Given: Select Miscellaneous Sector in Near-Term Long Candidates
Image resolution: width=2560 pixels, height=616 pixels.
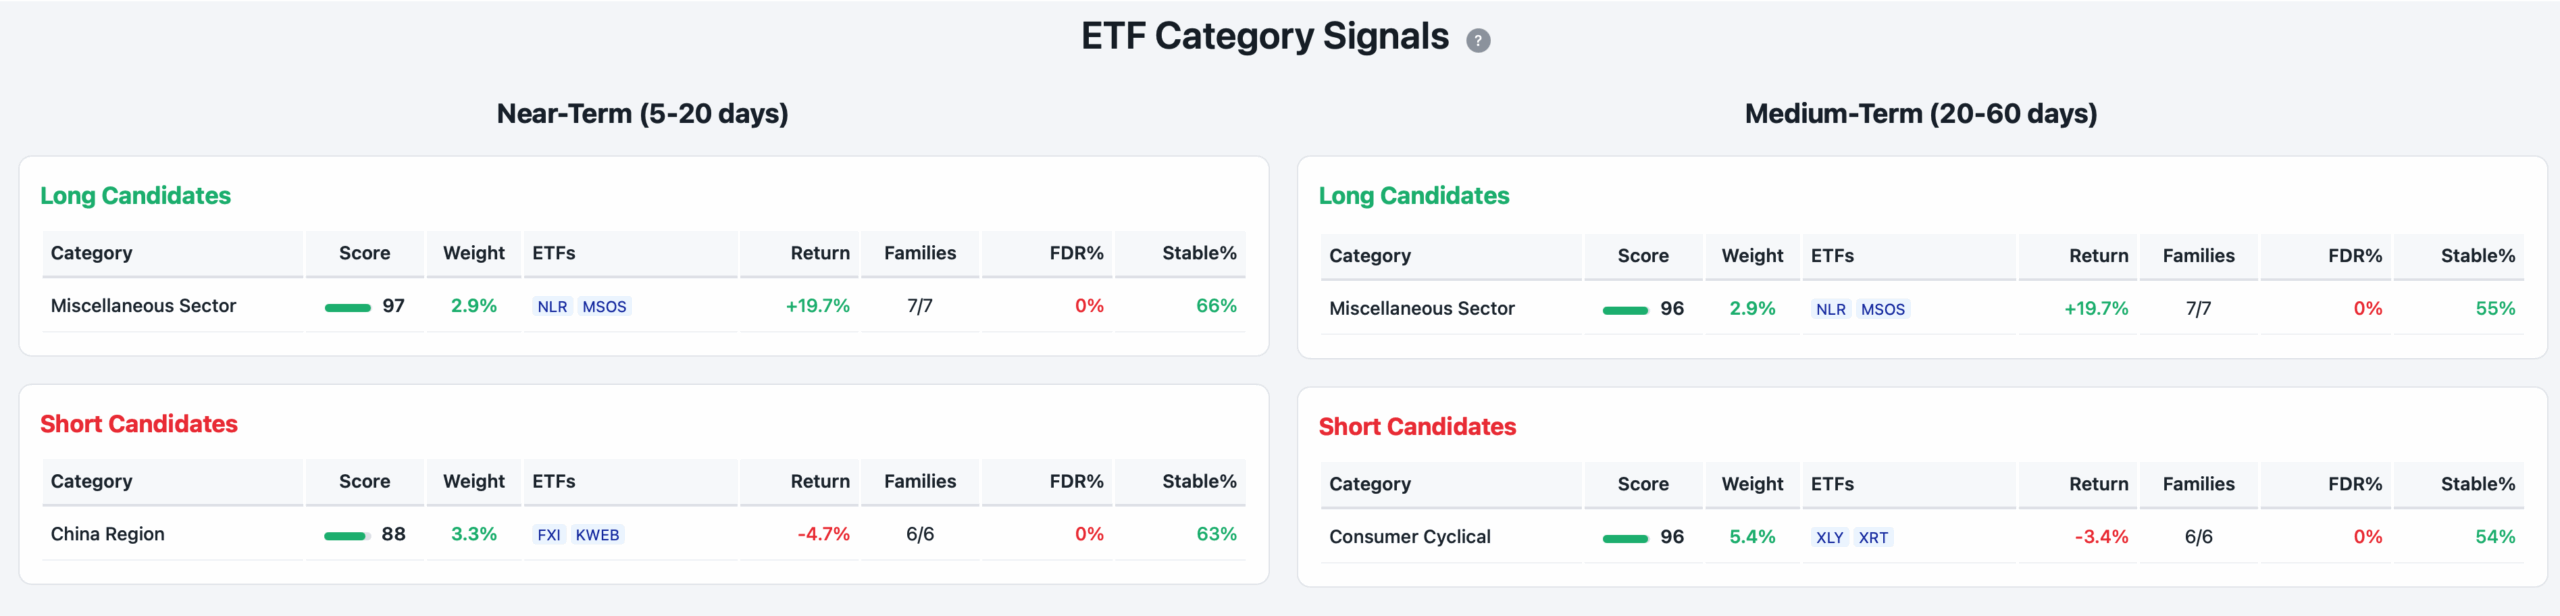Looking at the screenshot, I should [x=143, y=306].
